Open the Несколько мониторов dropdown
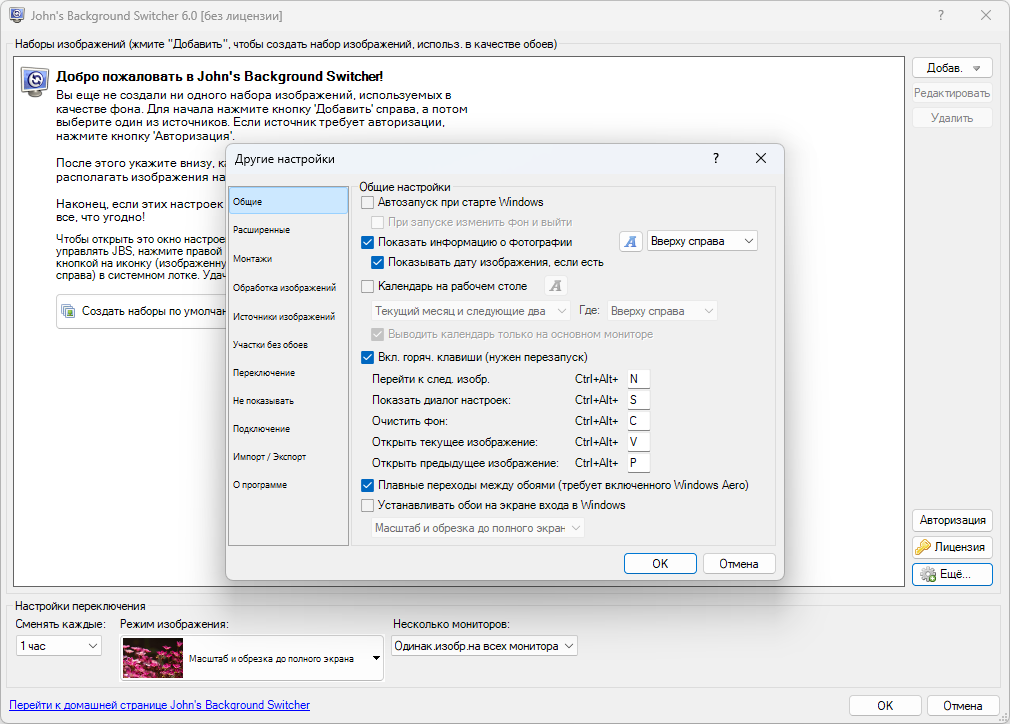This screenshot has height=724, width=1010. pos(484,646)
